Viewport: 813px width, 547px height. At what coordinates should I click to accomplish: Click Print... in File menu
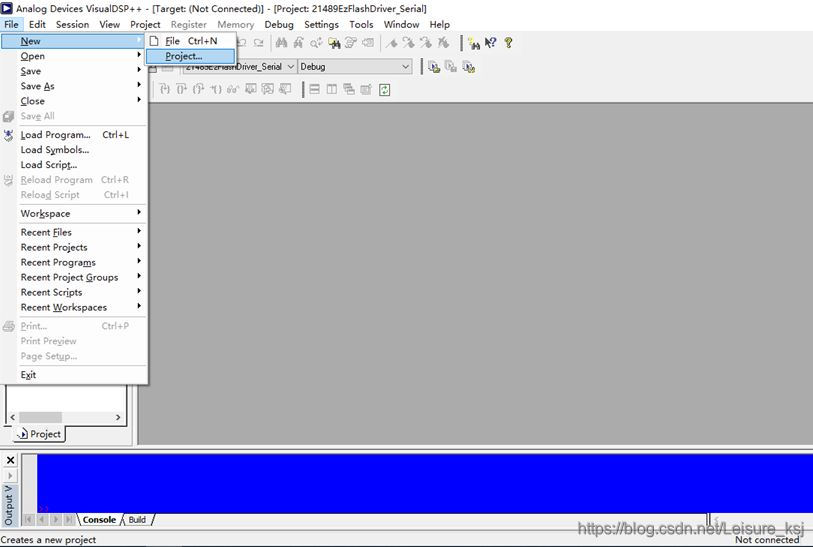[74, 326]
